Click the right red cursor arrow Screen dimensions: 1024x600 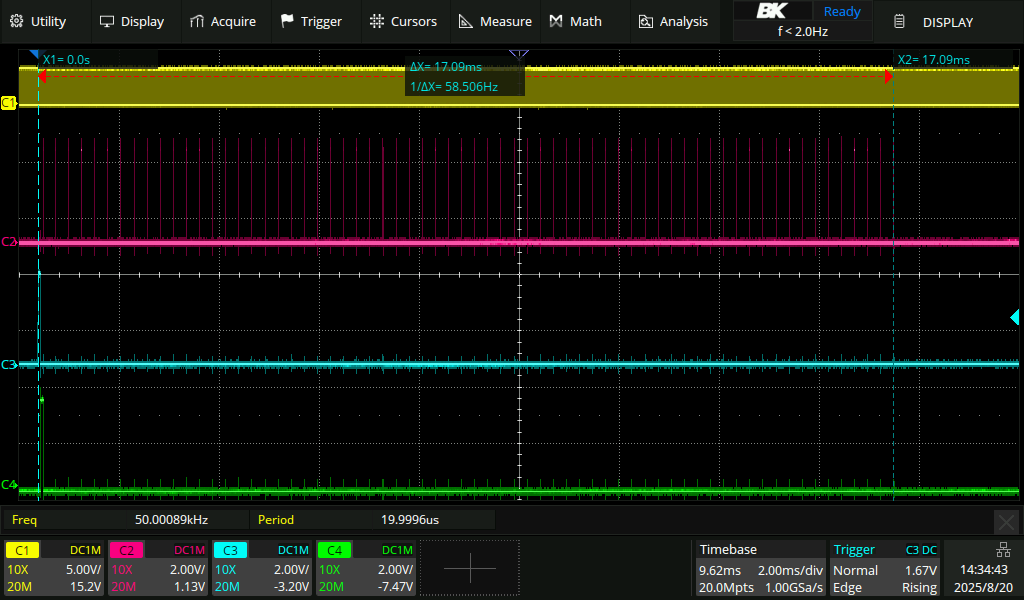[x=888, y=77]
